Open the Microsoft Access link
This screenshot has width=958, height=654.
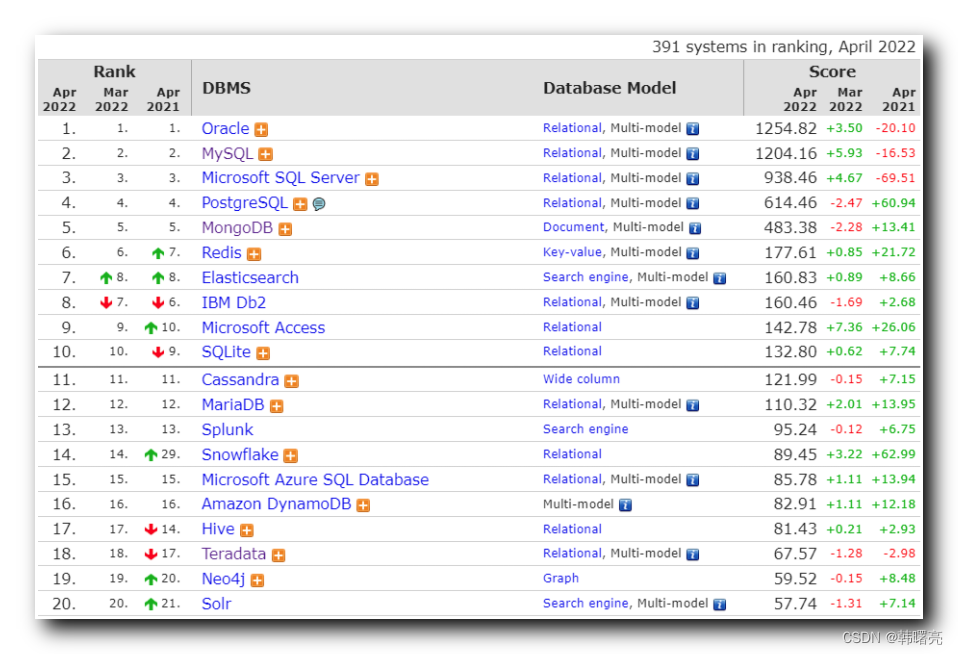pyautogui.click(x=263, y=328)
